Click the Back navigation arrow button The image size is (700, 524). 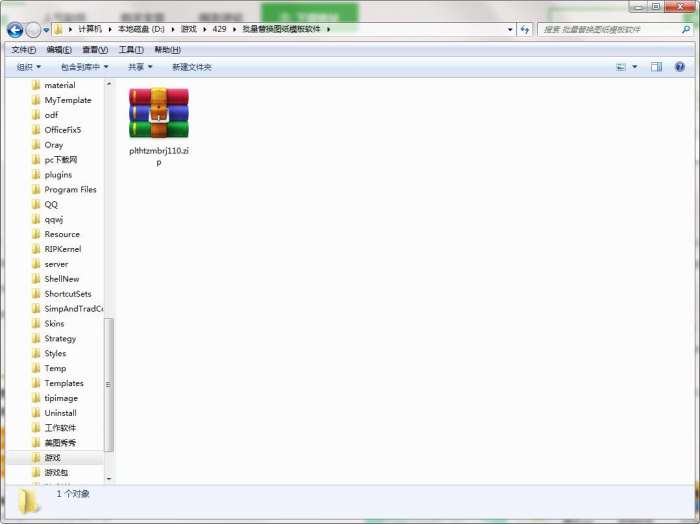pyautogui.click(x=15, y=30)
